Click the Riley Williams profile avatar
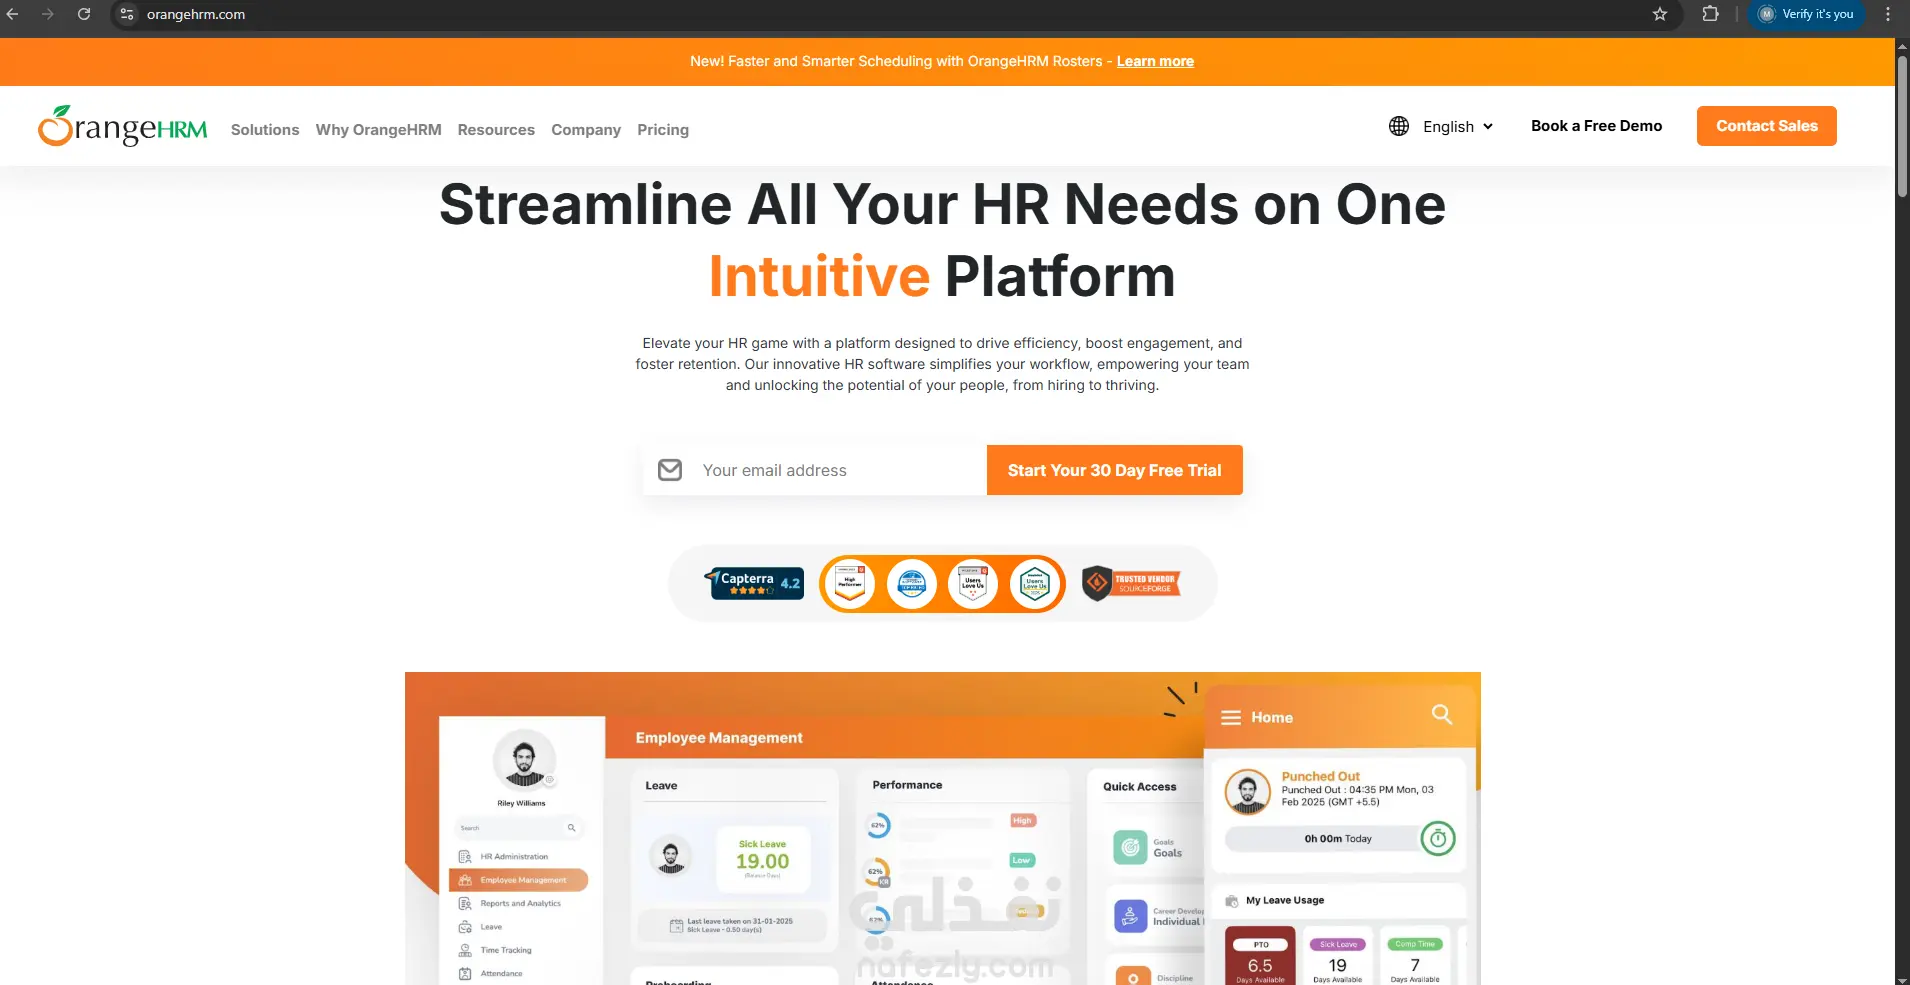The image size is (1910, 985). [524, 760]
